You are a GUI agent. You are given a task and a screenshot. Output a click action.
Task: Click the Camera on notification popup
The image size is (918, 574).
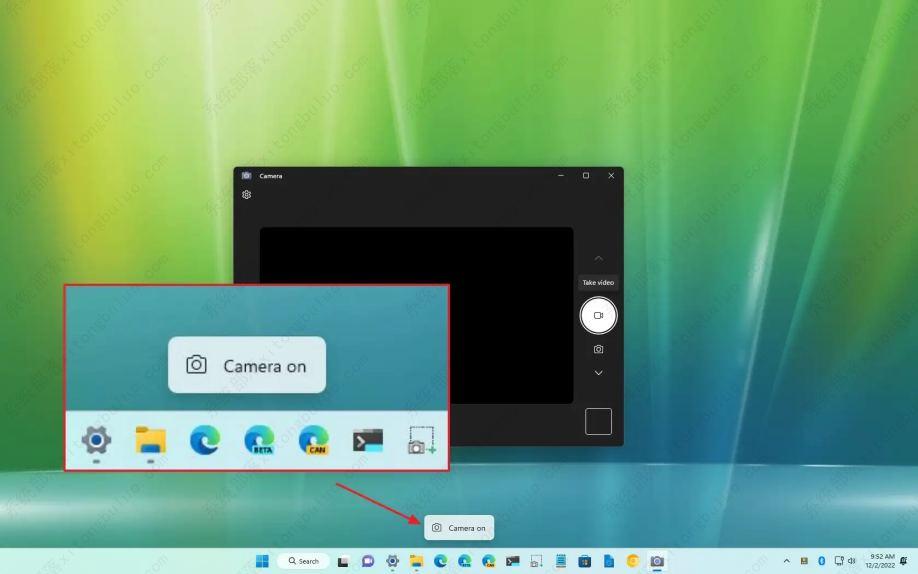(x=459, y=528)
